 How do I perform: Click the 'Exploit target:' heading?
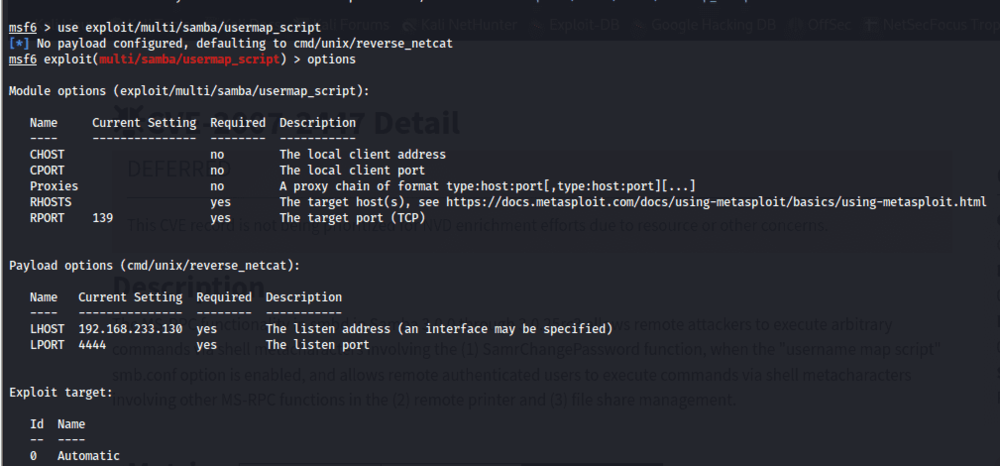pyautogui.click(x=61, y=392)
